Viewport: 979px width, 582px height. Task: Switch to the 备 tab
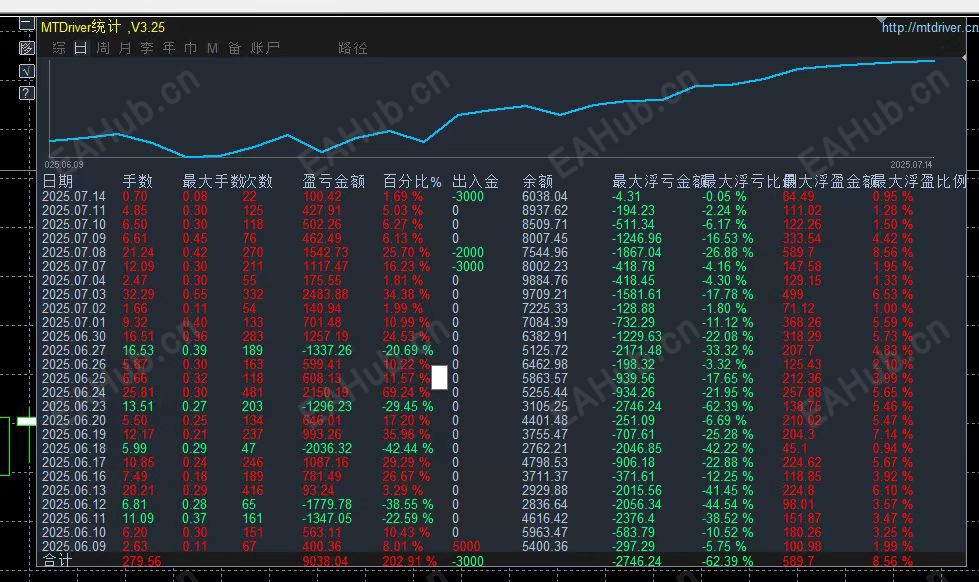pos(234,48)
